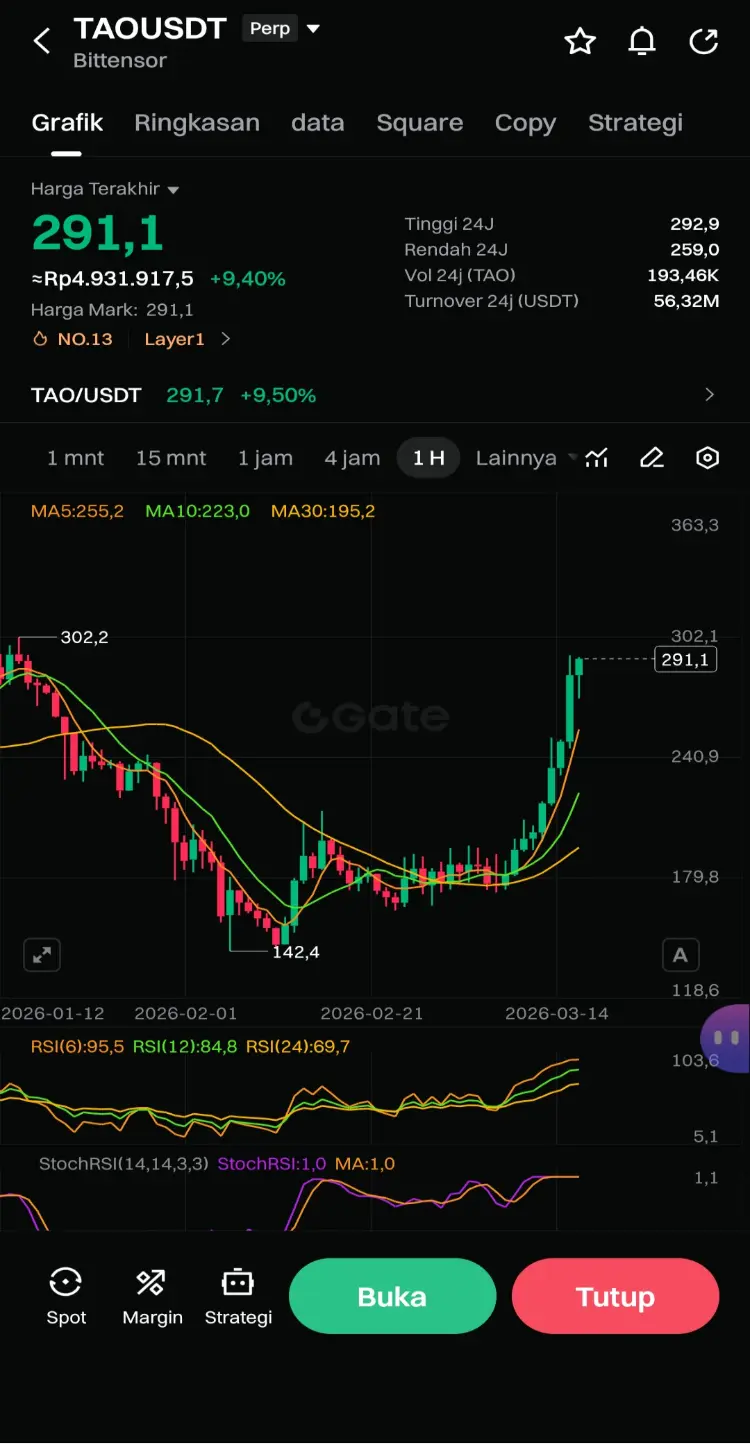Image resolution: width=750 pixels, height=1444 pixels.
Task: Switch to Strategi tab at top
Action: [635, 123]
